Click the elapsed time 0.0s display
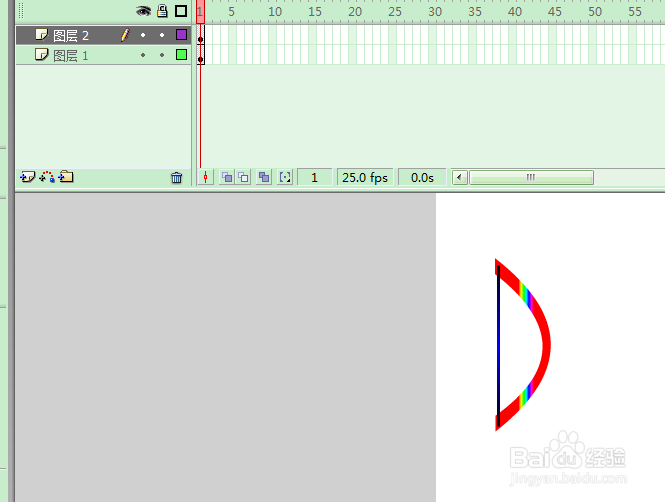 click(422, 177)
